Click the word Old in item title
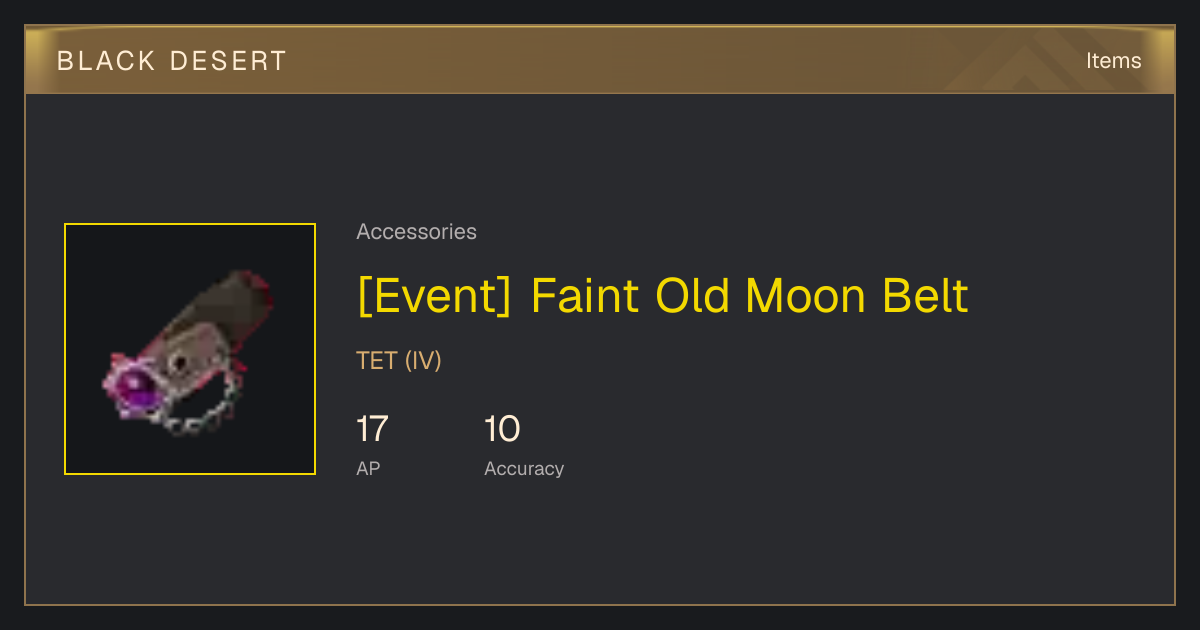The image size is (1200, 630). click(x=692, y=296)
